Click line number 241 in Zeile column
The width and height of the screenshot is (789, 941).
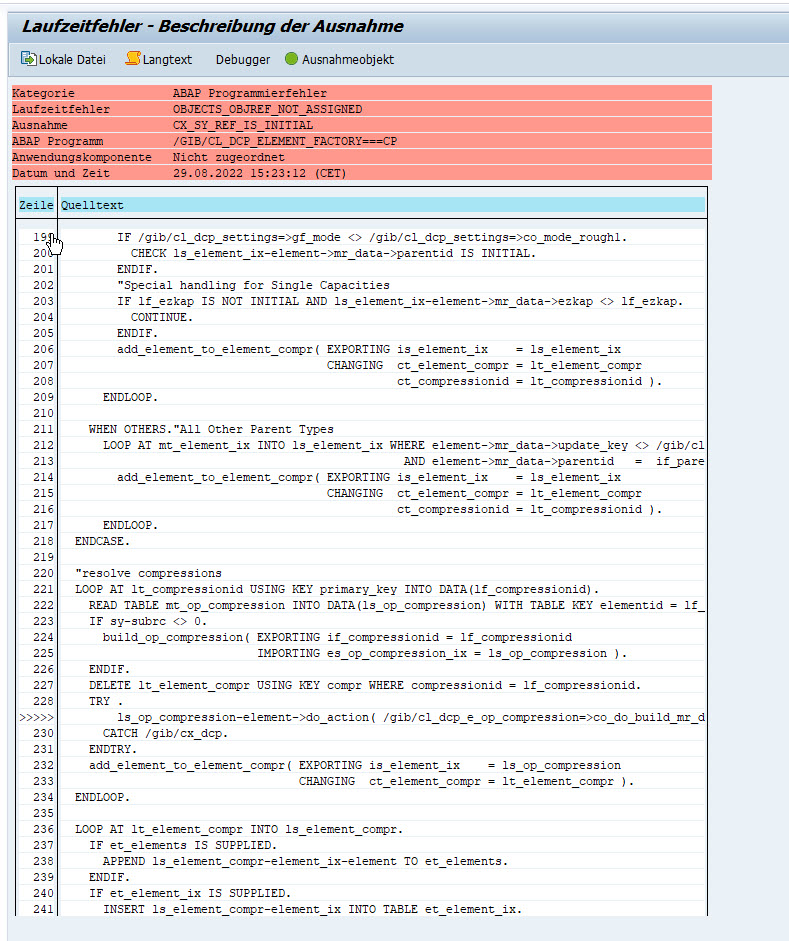tap(42, 909)
